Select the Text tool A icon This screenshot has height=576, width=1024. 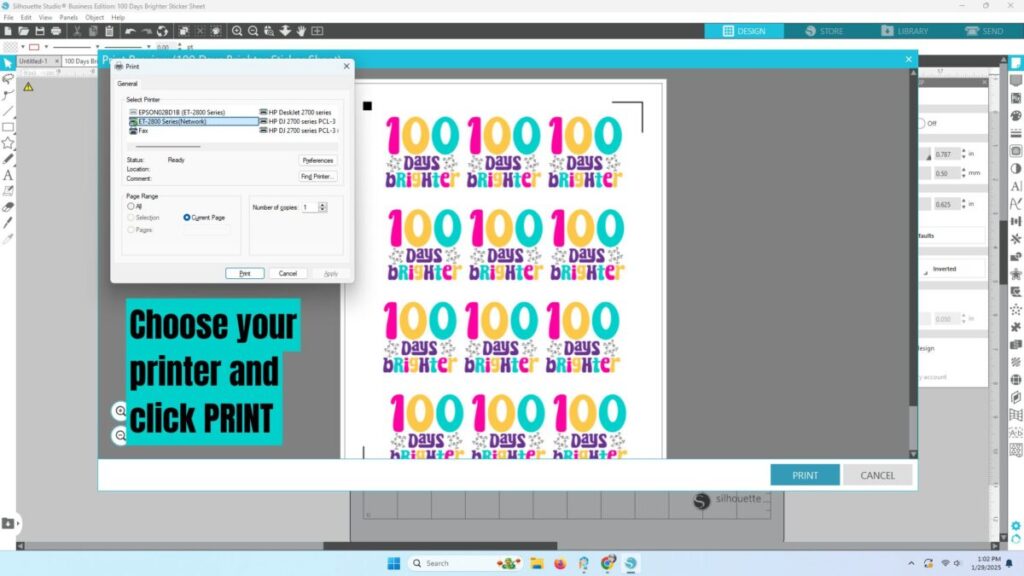pyautogui.click(x=8, y=175)
